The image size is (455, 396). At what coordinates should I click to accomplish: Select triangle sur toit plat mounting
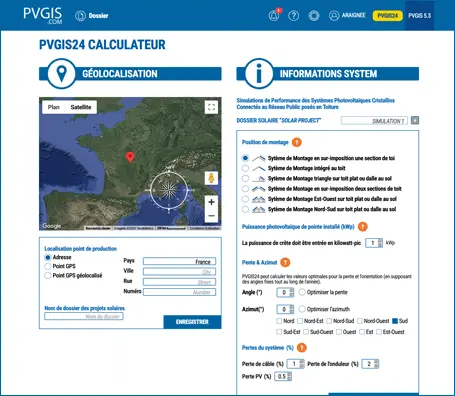pos(245,179)
